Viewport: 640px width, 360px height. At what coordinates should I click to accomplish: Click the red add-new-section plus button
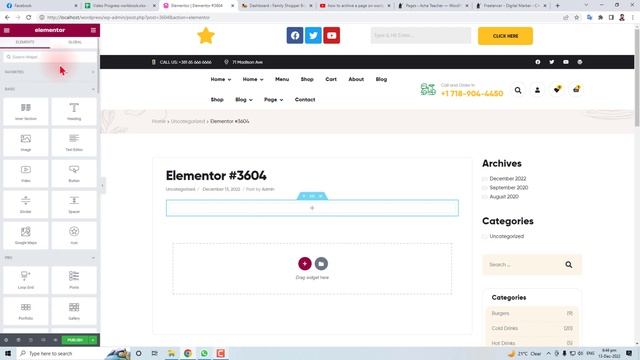point(304,264)
